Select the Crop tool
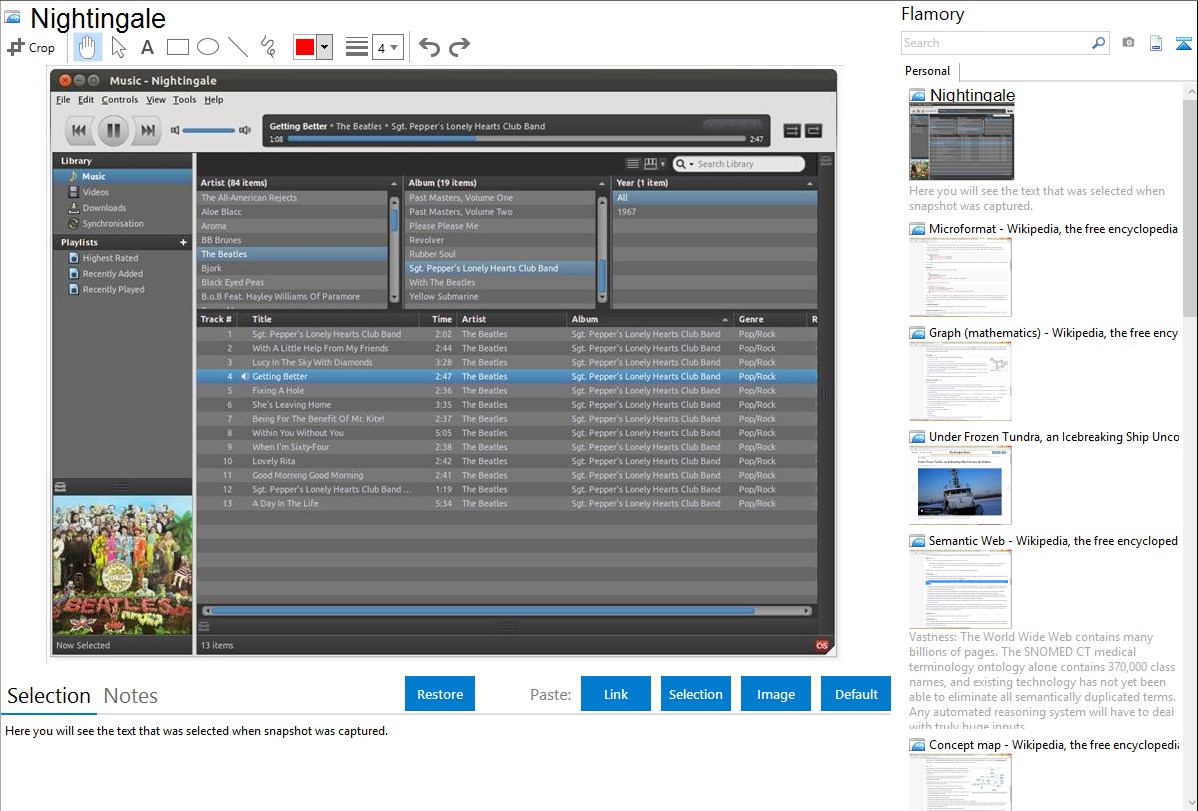This screenshot has height=811, width=1198. tap(31, 47)
